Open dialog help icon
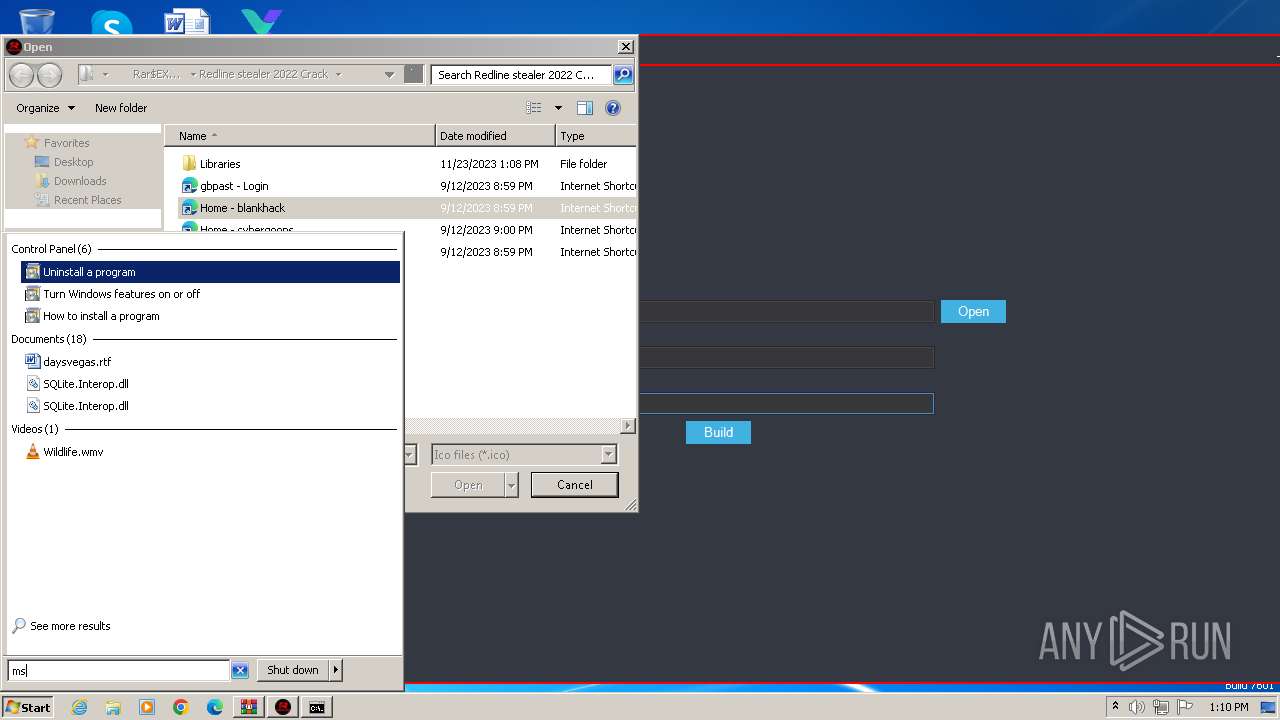 pyautogui.click(x=613, y=108)
